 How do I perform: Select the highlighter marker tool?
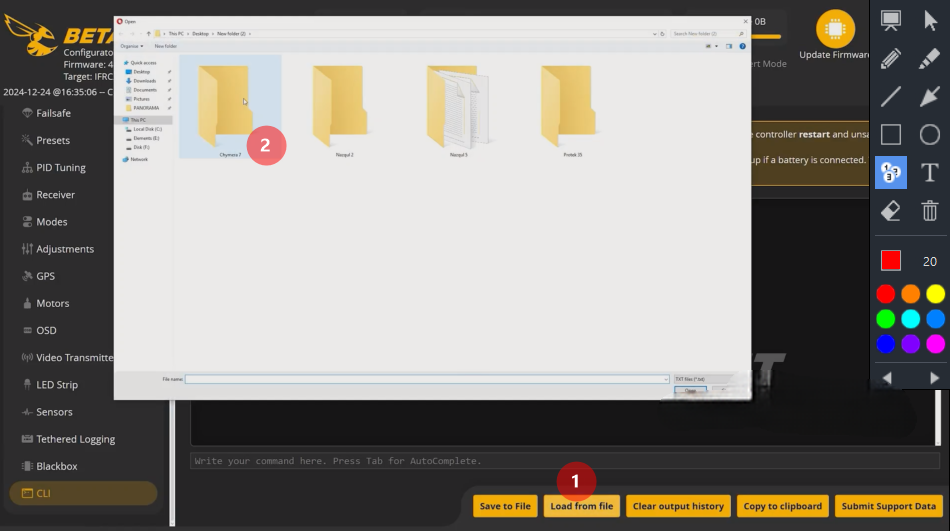pos(929,58)
